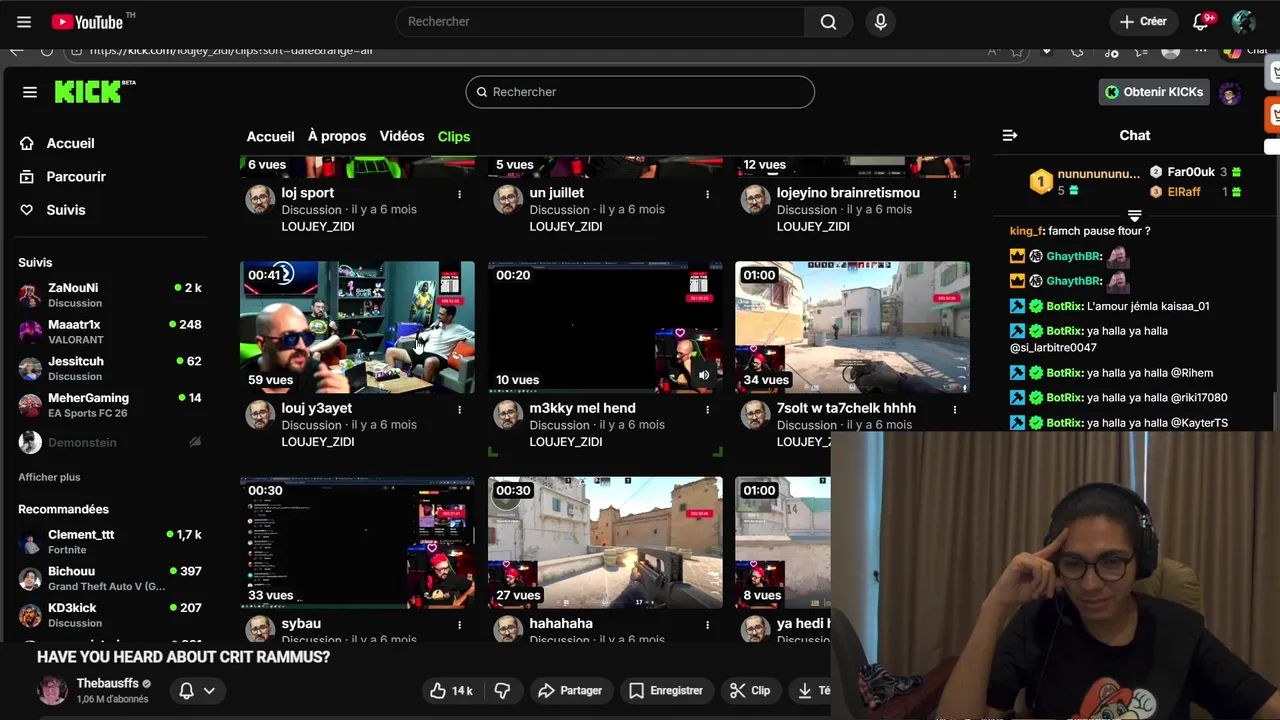The height and width of the screenshot is (720, 1280).
Task: Open options for 7solt w ta7chelk clip
Action: coord(955,409)
